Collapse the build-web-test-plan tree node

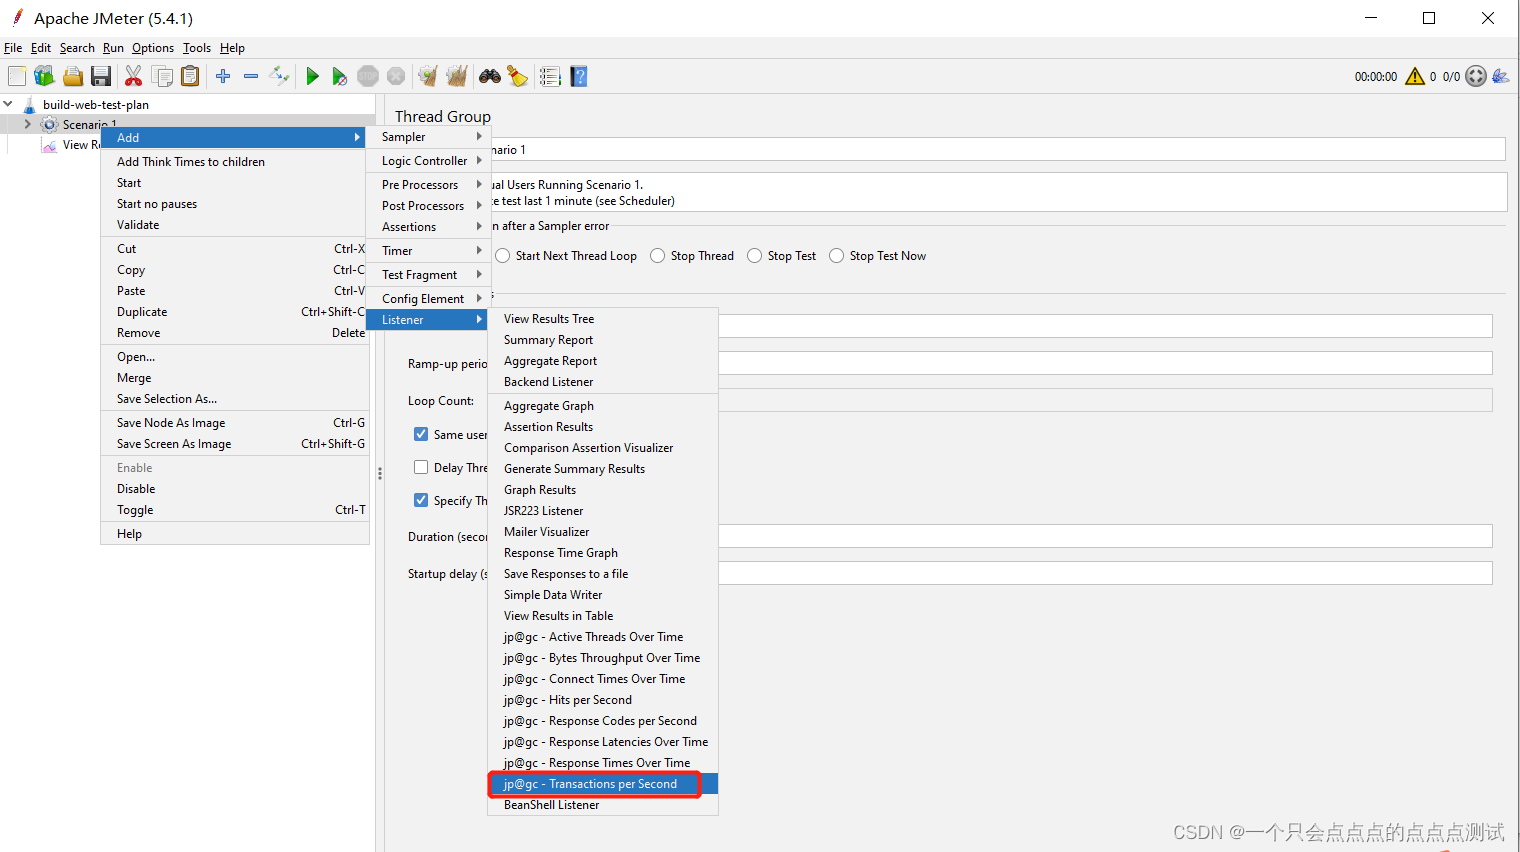pos(8,104)
